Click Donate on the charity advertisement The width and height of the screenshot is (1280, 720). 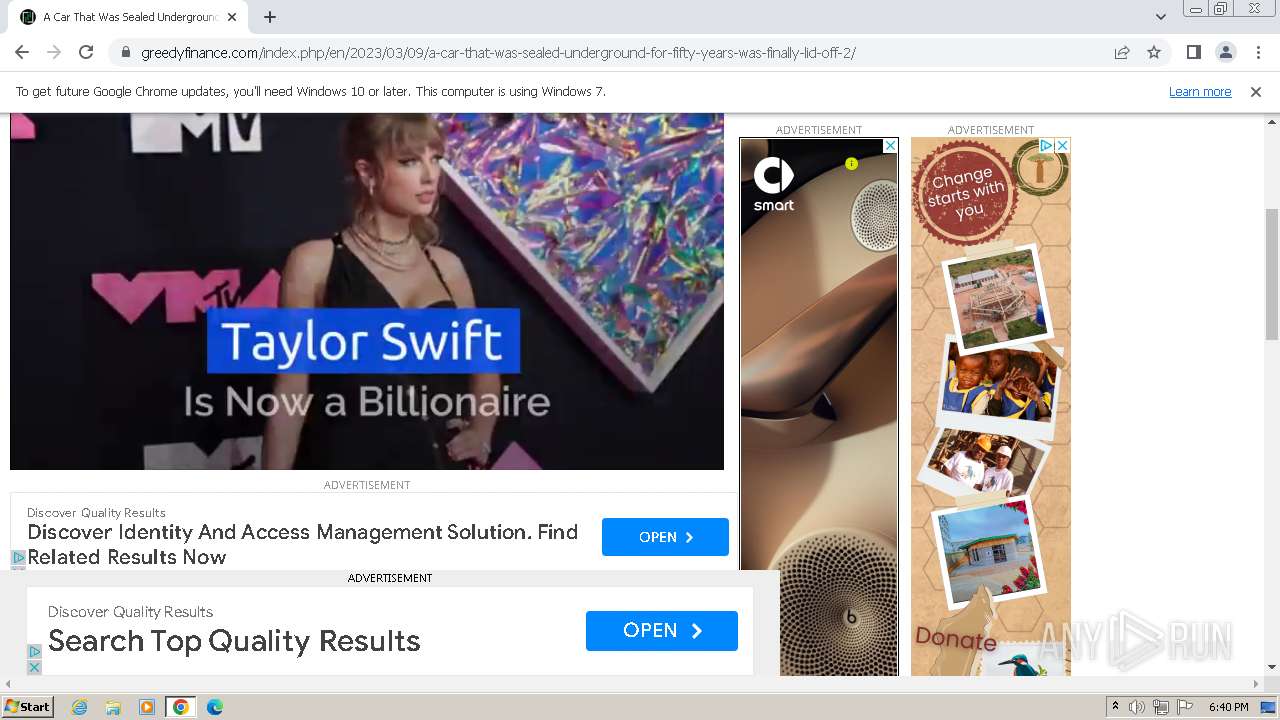[956, 639]
